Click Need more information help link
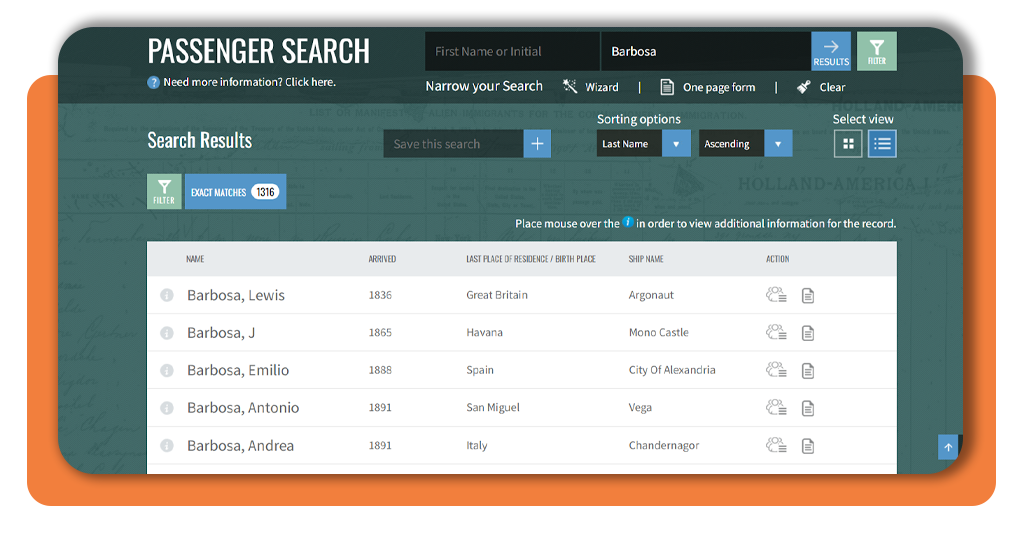 point(249,82)
